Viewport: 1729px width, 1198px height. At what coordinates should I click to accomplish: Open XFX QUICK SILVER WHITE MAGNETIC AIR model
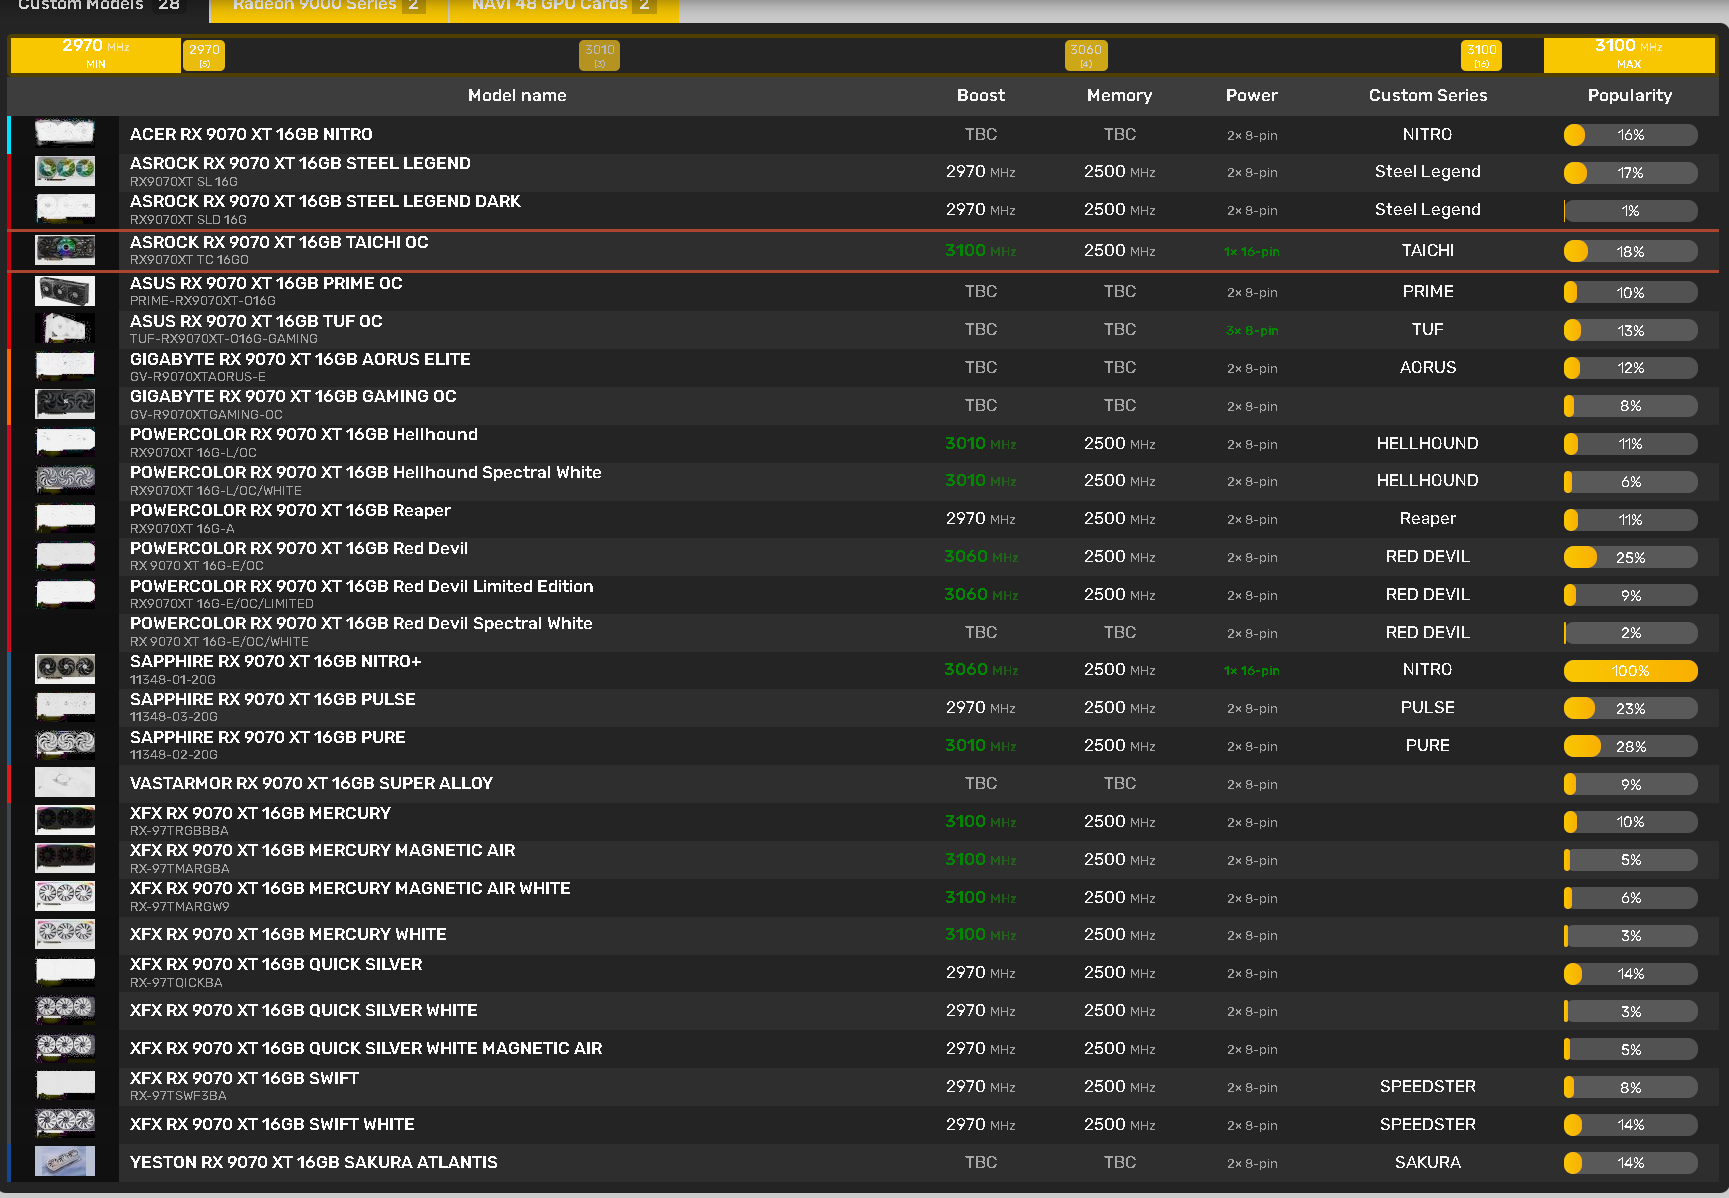(x=366, y=1048)
